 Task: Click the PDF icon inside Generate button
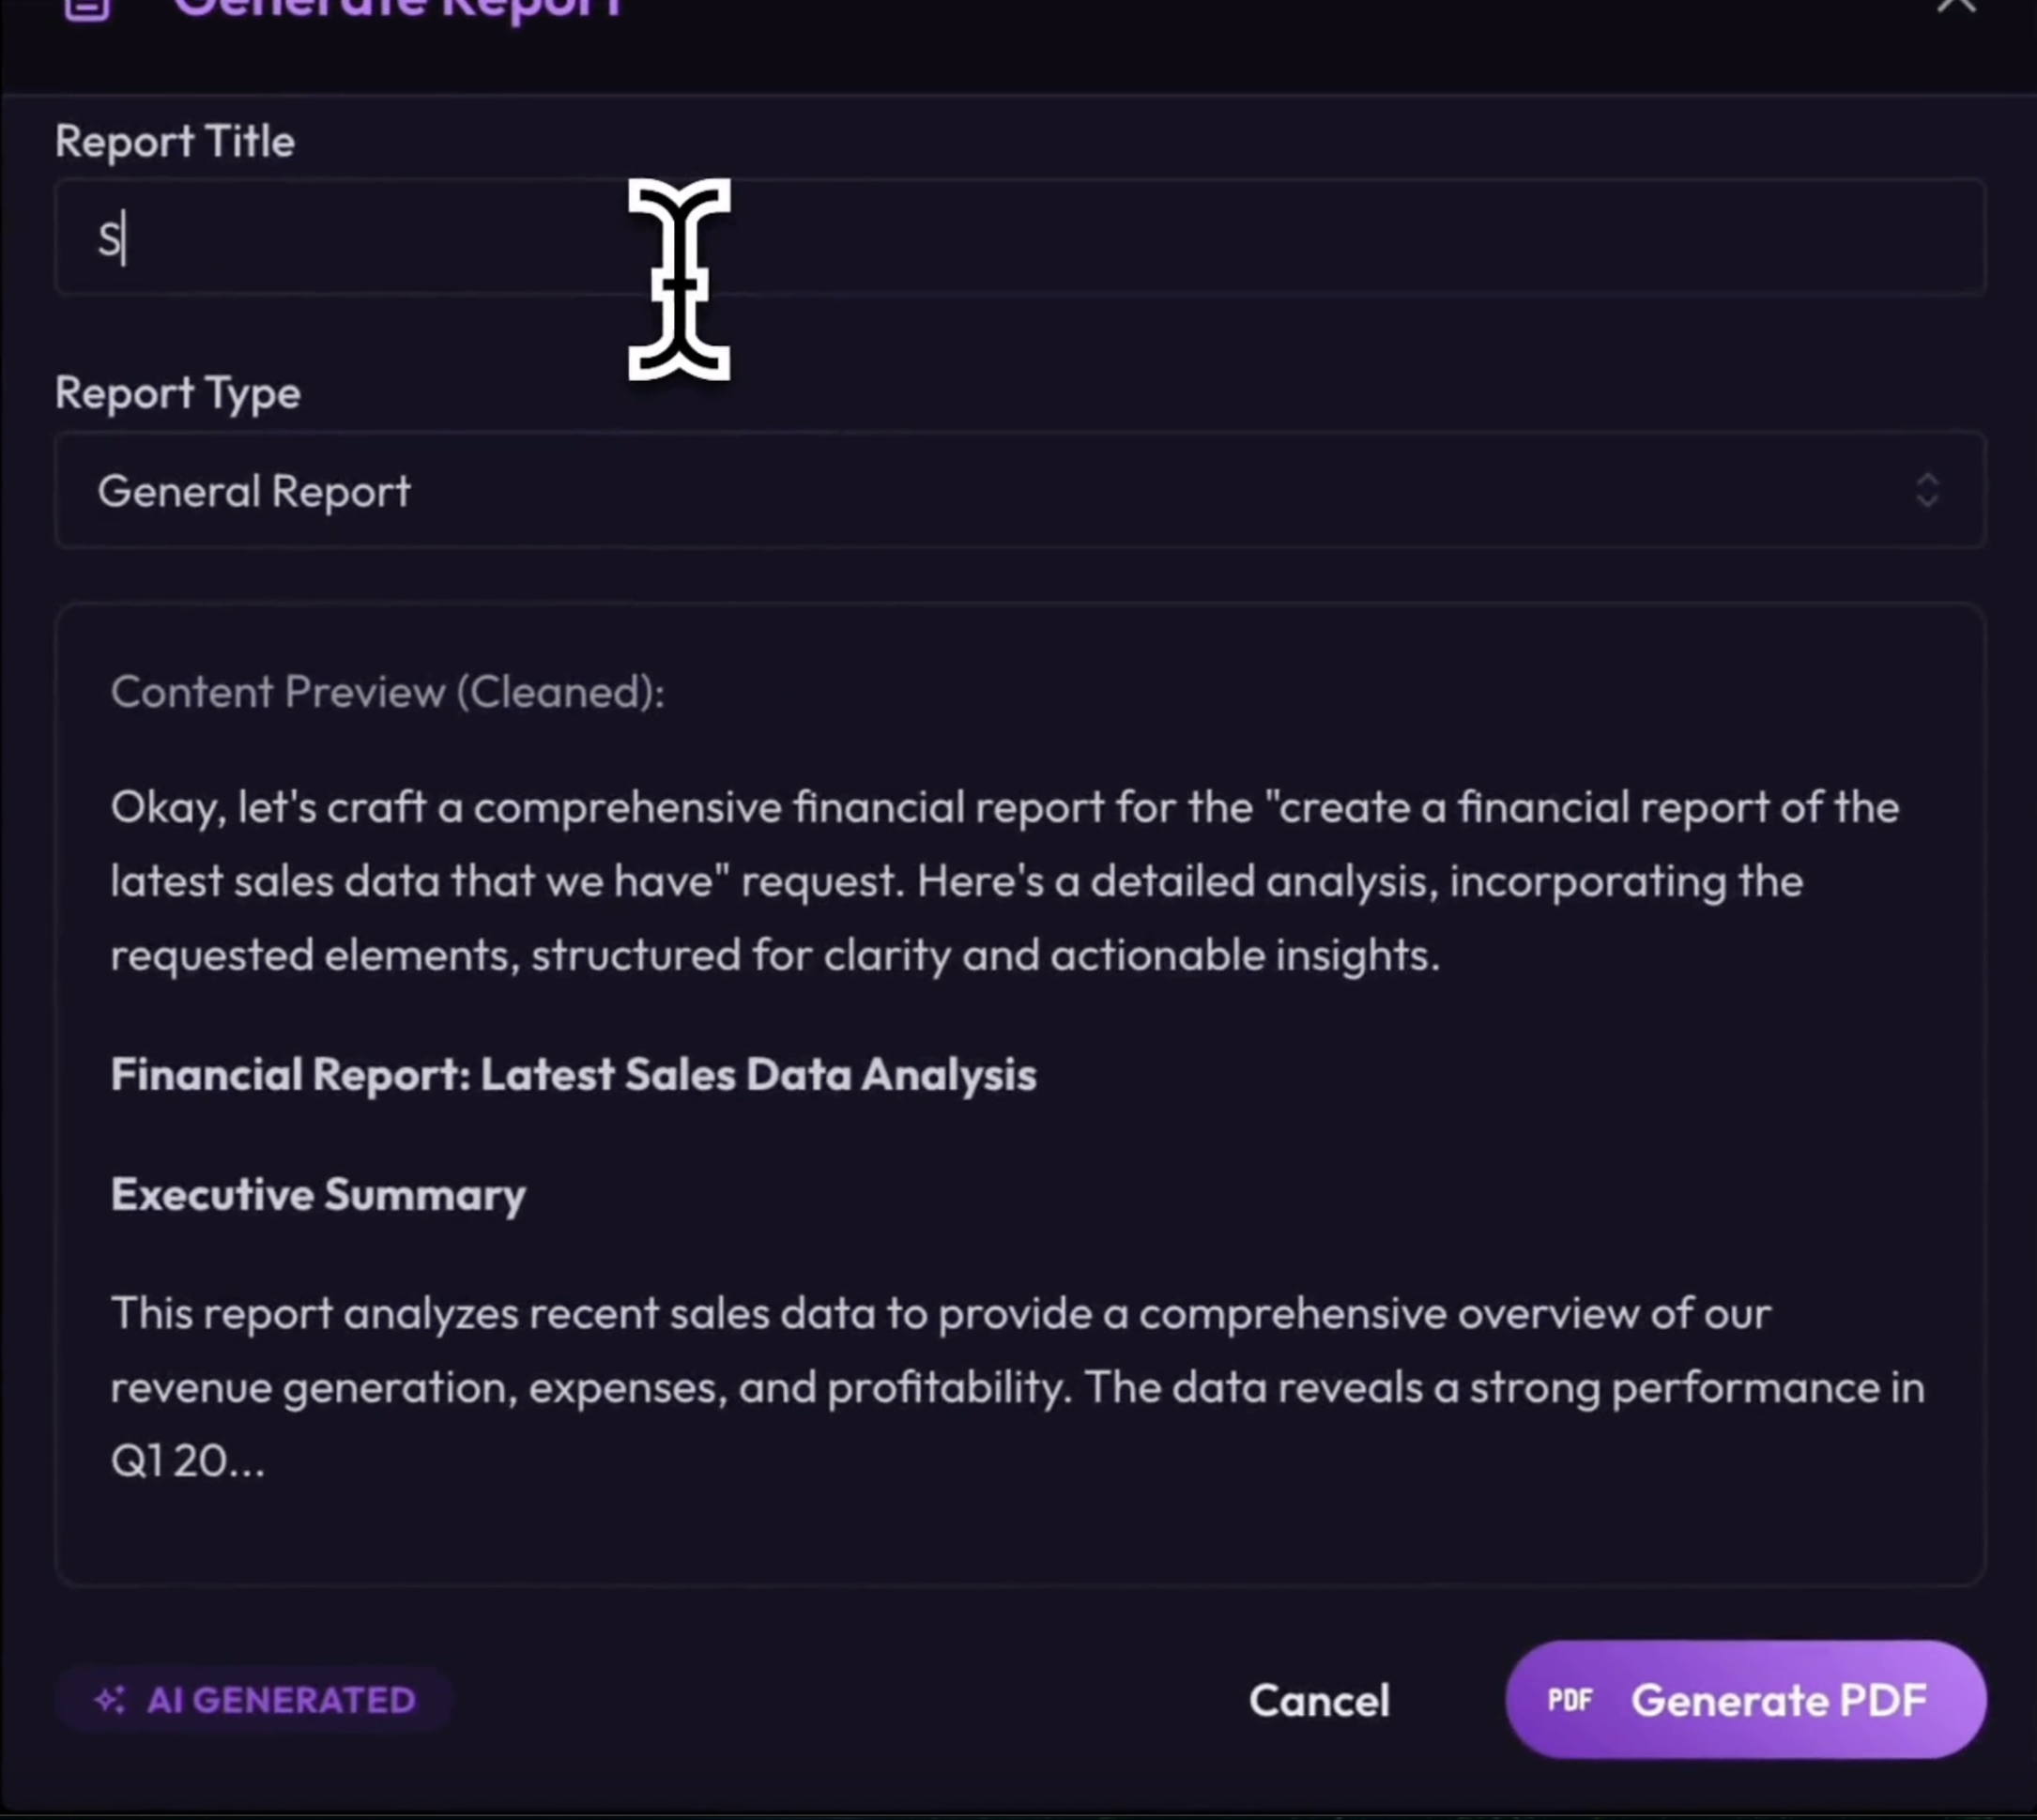tap(1570, 1700)
